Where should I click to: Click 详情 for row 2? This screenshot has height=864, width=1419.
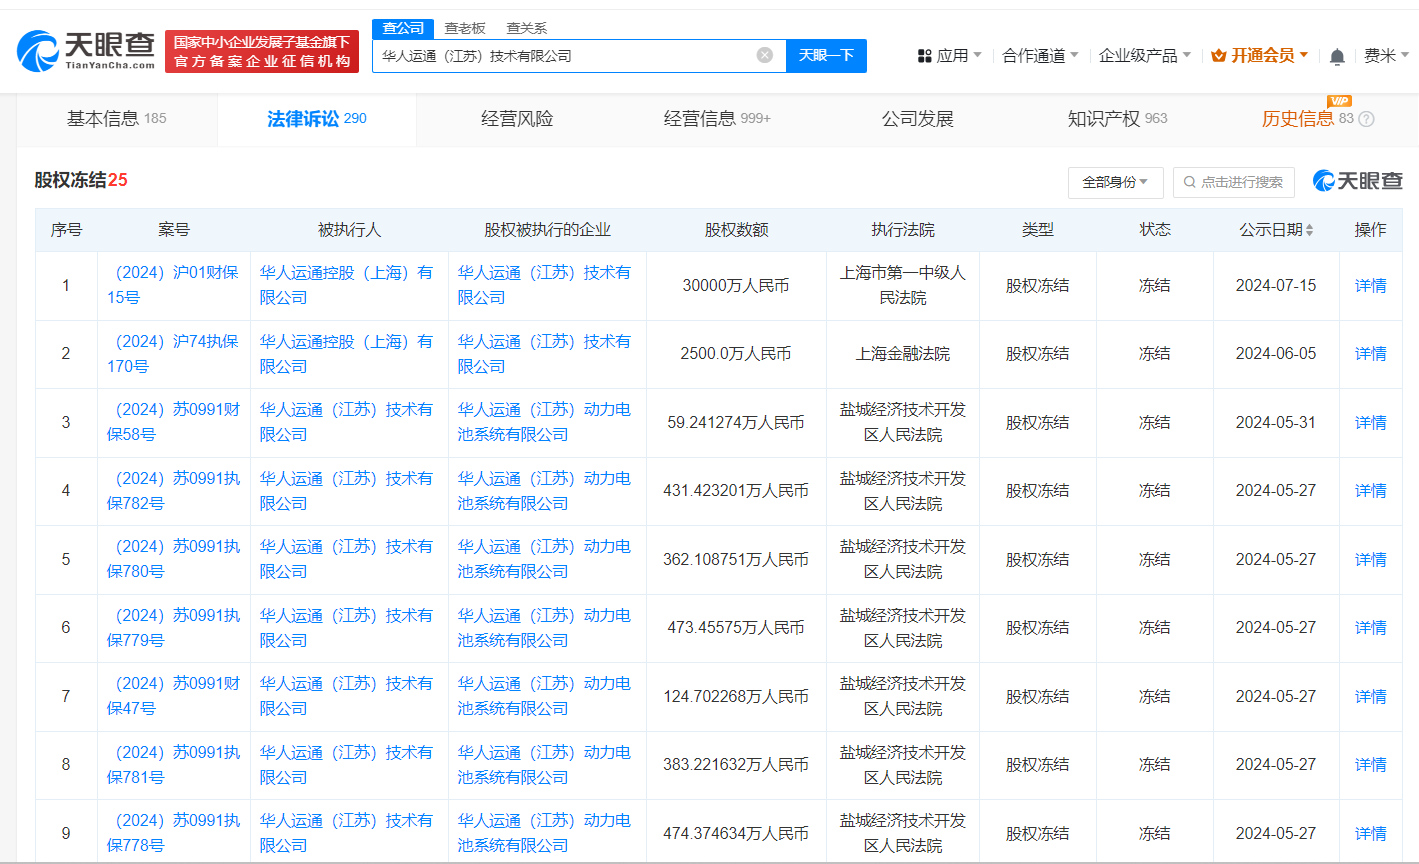click(1370, 354)
